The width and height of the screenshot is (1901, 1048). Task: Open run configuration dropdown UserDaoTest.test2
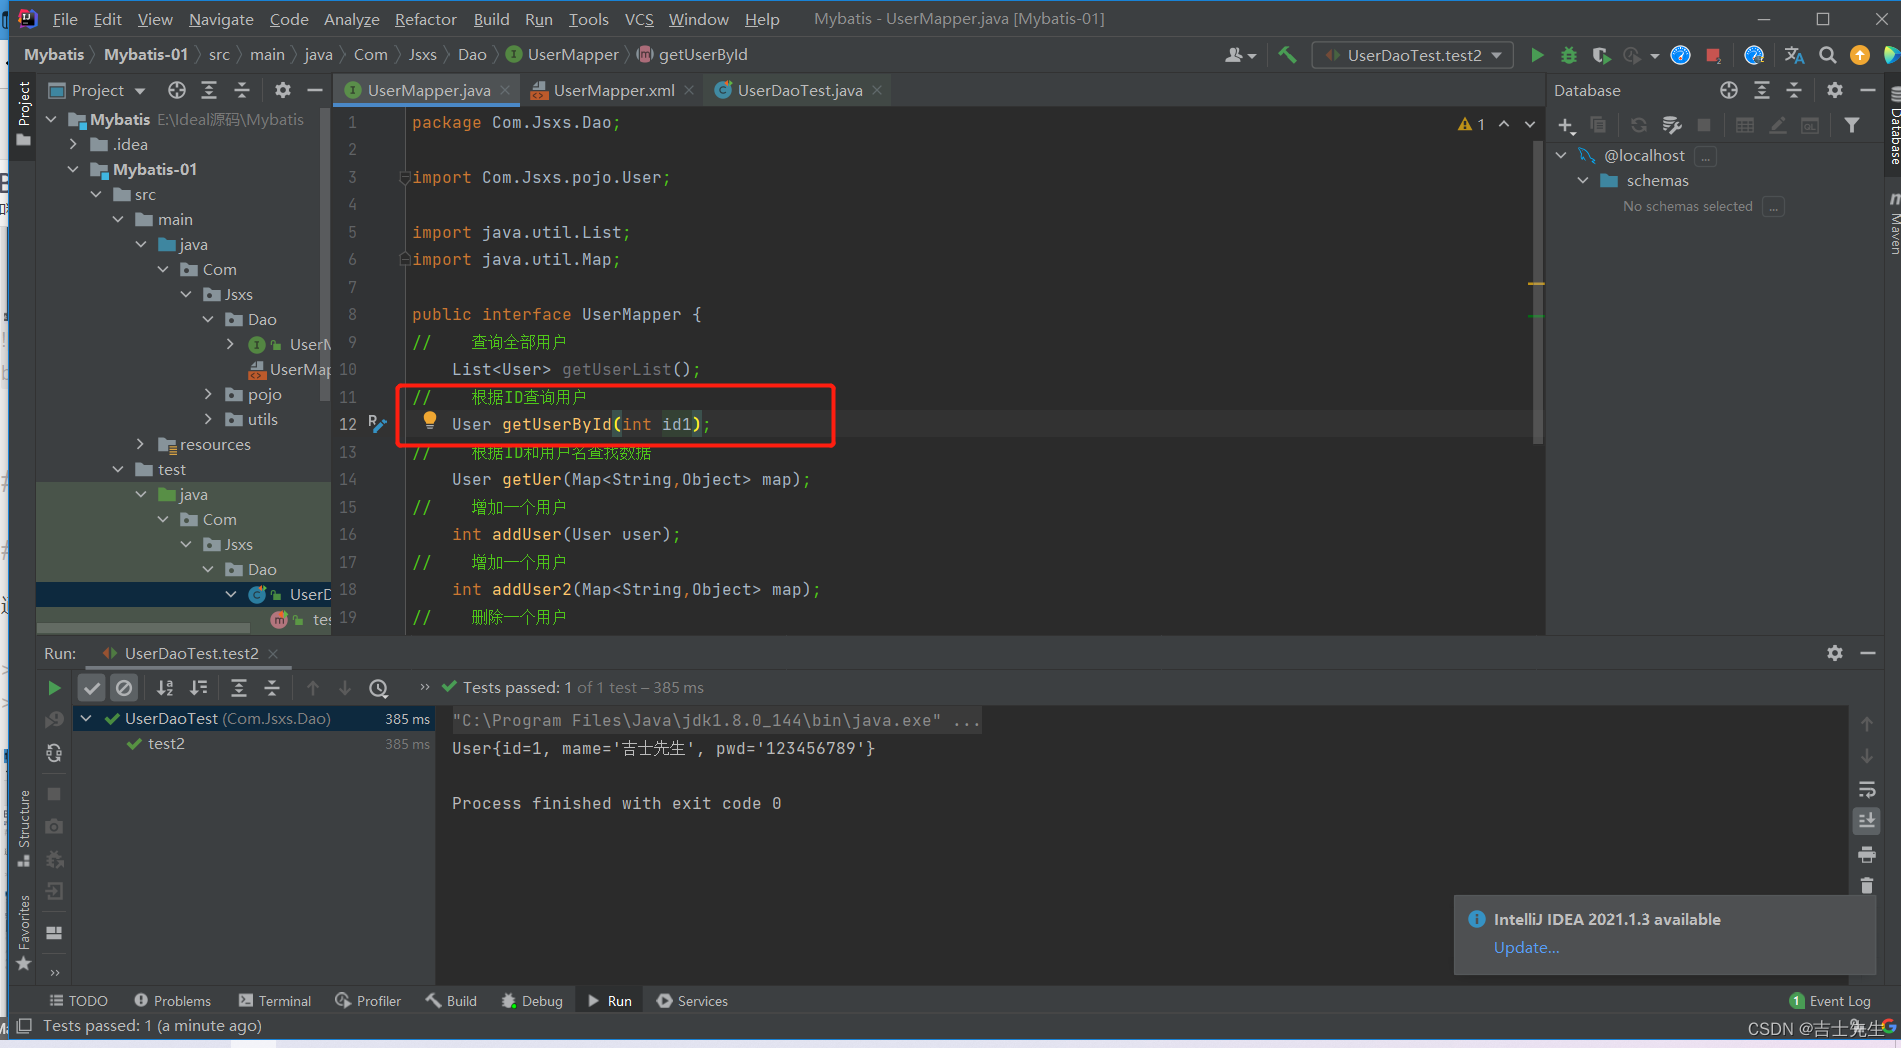coord(1413,55)
